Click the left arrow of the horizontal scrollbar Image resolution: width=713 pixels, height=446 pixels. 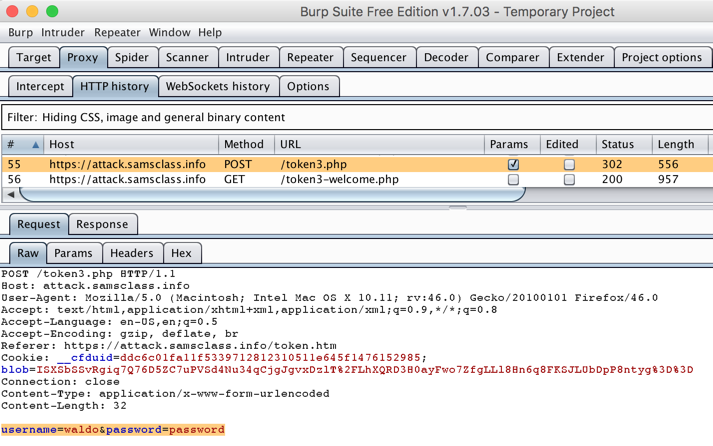tap(11, 194)
